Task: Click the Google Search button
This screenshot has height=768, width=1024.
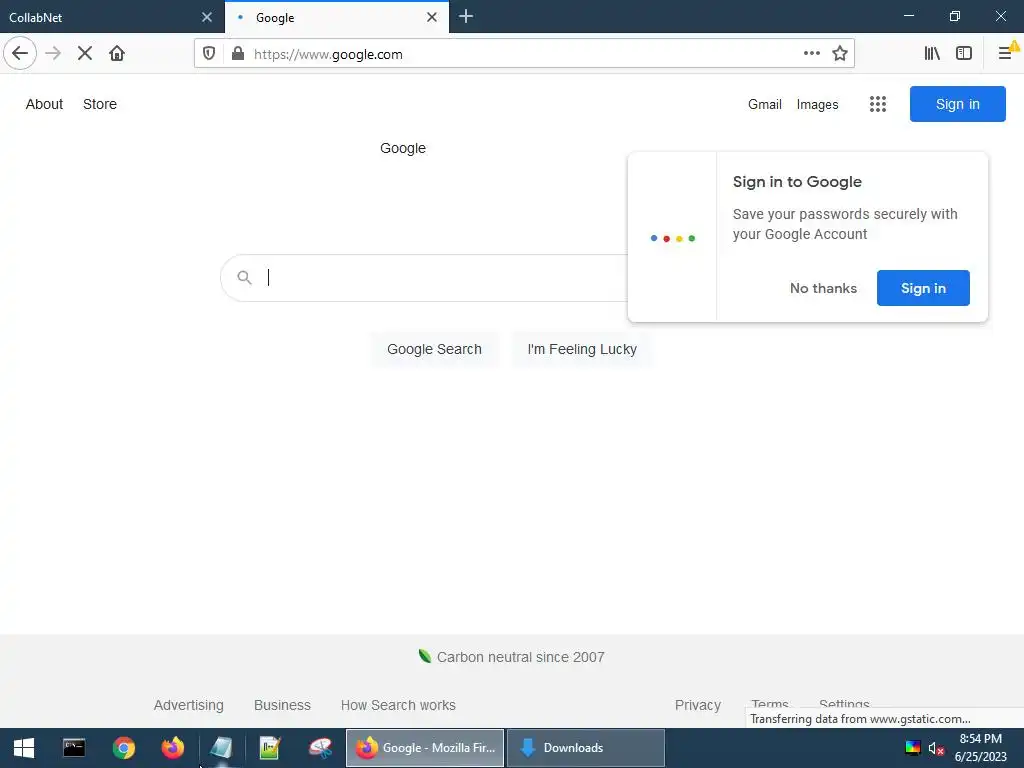Action: (x=434, y=349)
